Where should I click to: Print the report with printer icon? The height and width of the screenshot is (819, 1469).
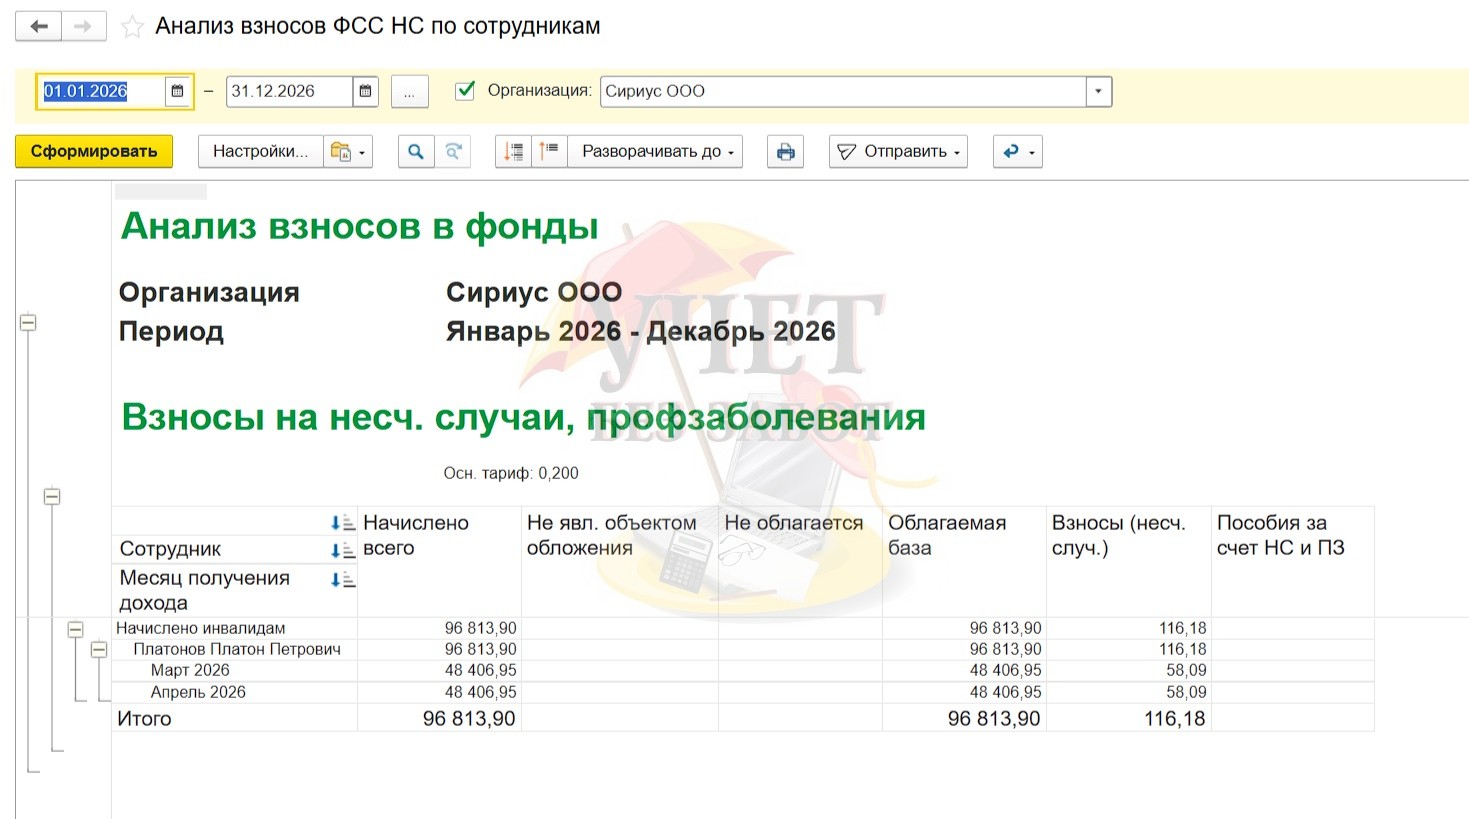click(x=785, y=152)
